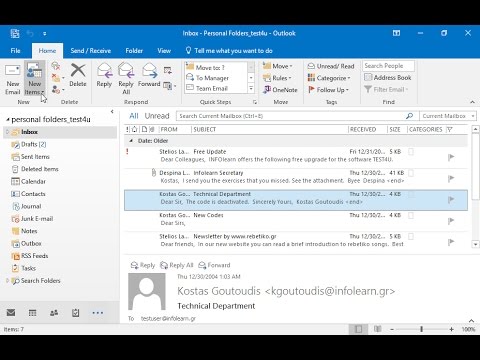The height and width of the screenshot is (360, 480).
Task: Open the Current Mailbox scope dropdown
Action: pyautogui.click(x=448, y=116)
